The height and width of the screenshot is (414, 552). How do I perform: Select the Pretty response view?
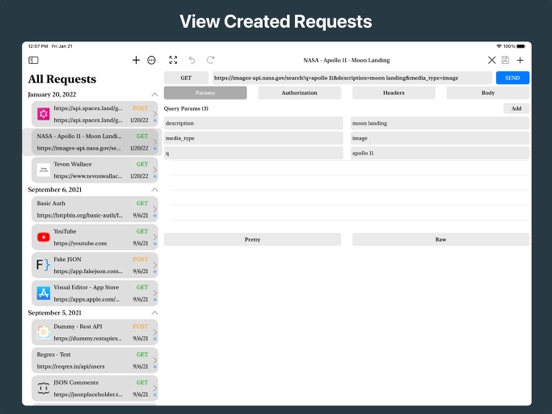[252, 239]
